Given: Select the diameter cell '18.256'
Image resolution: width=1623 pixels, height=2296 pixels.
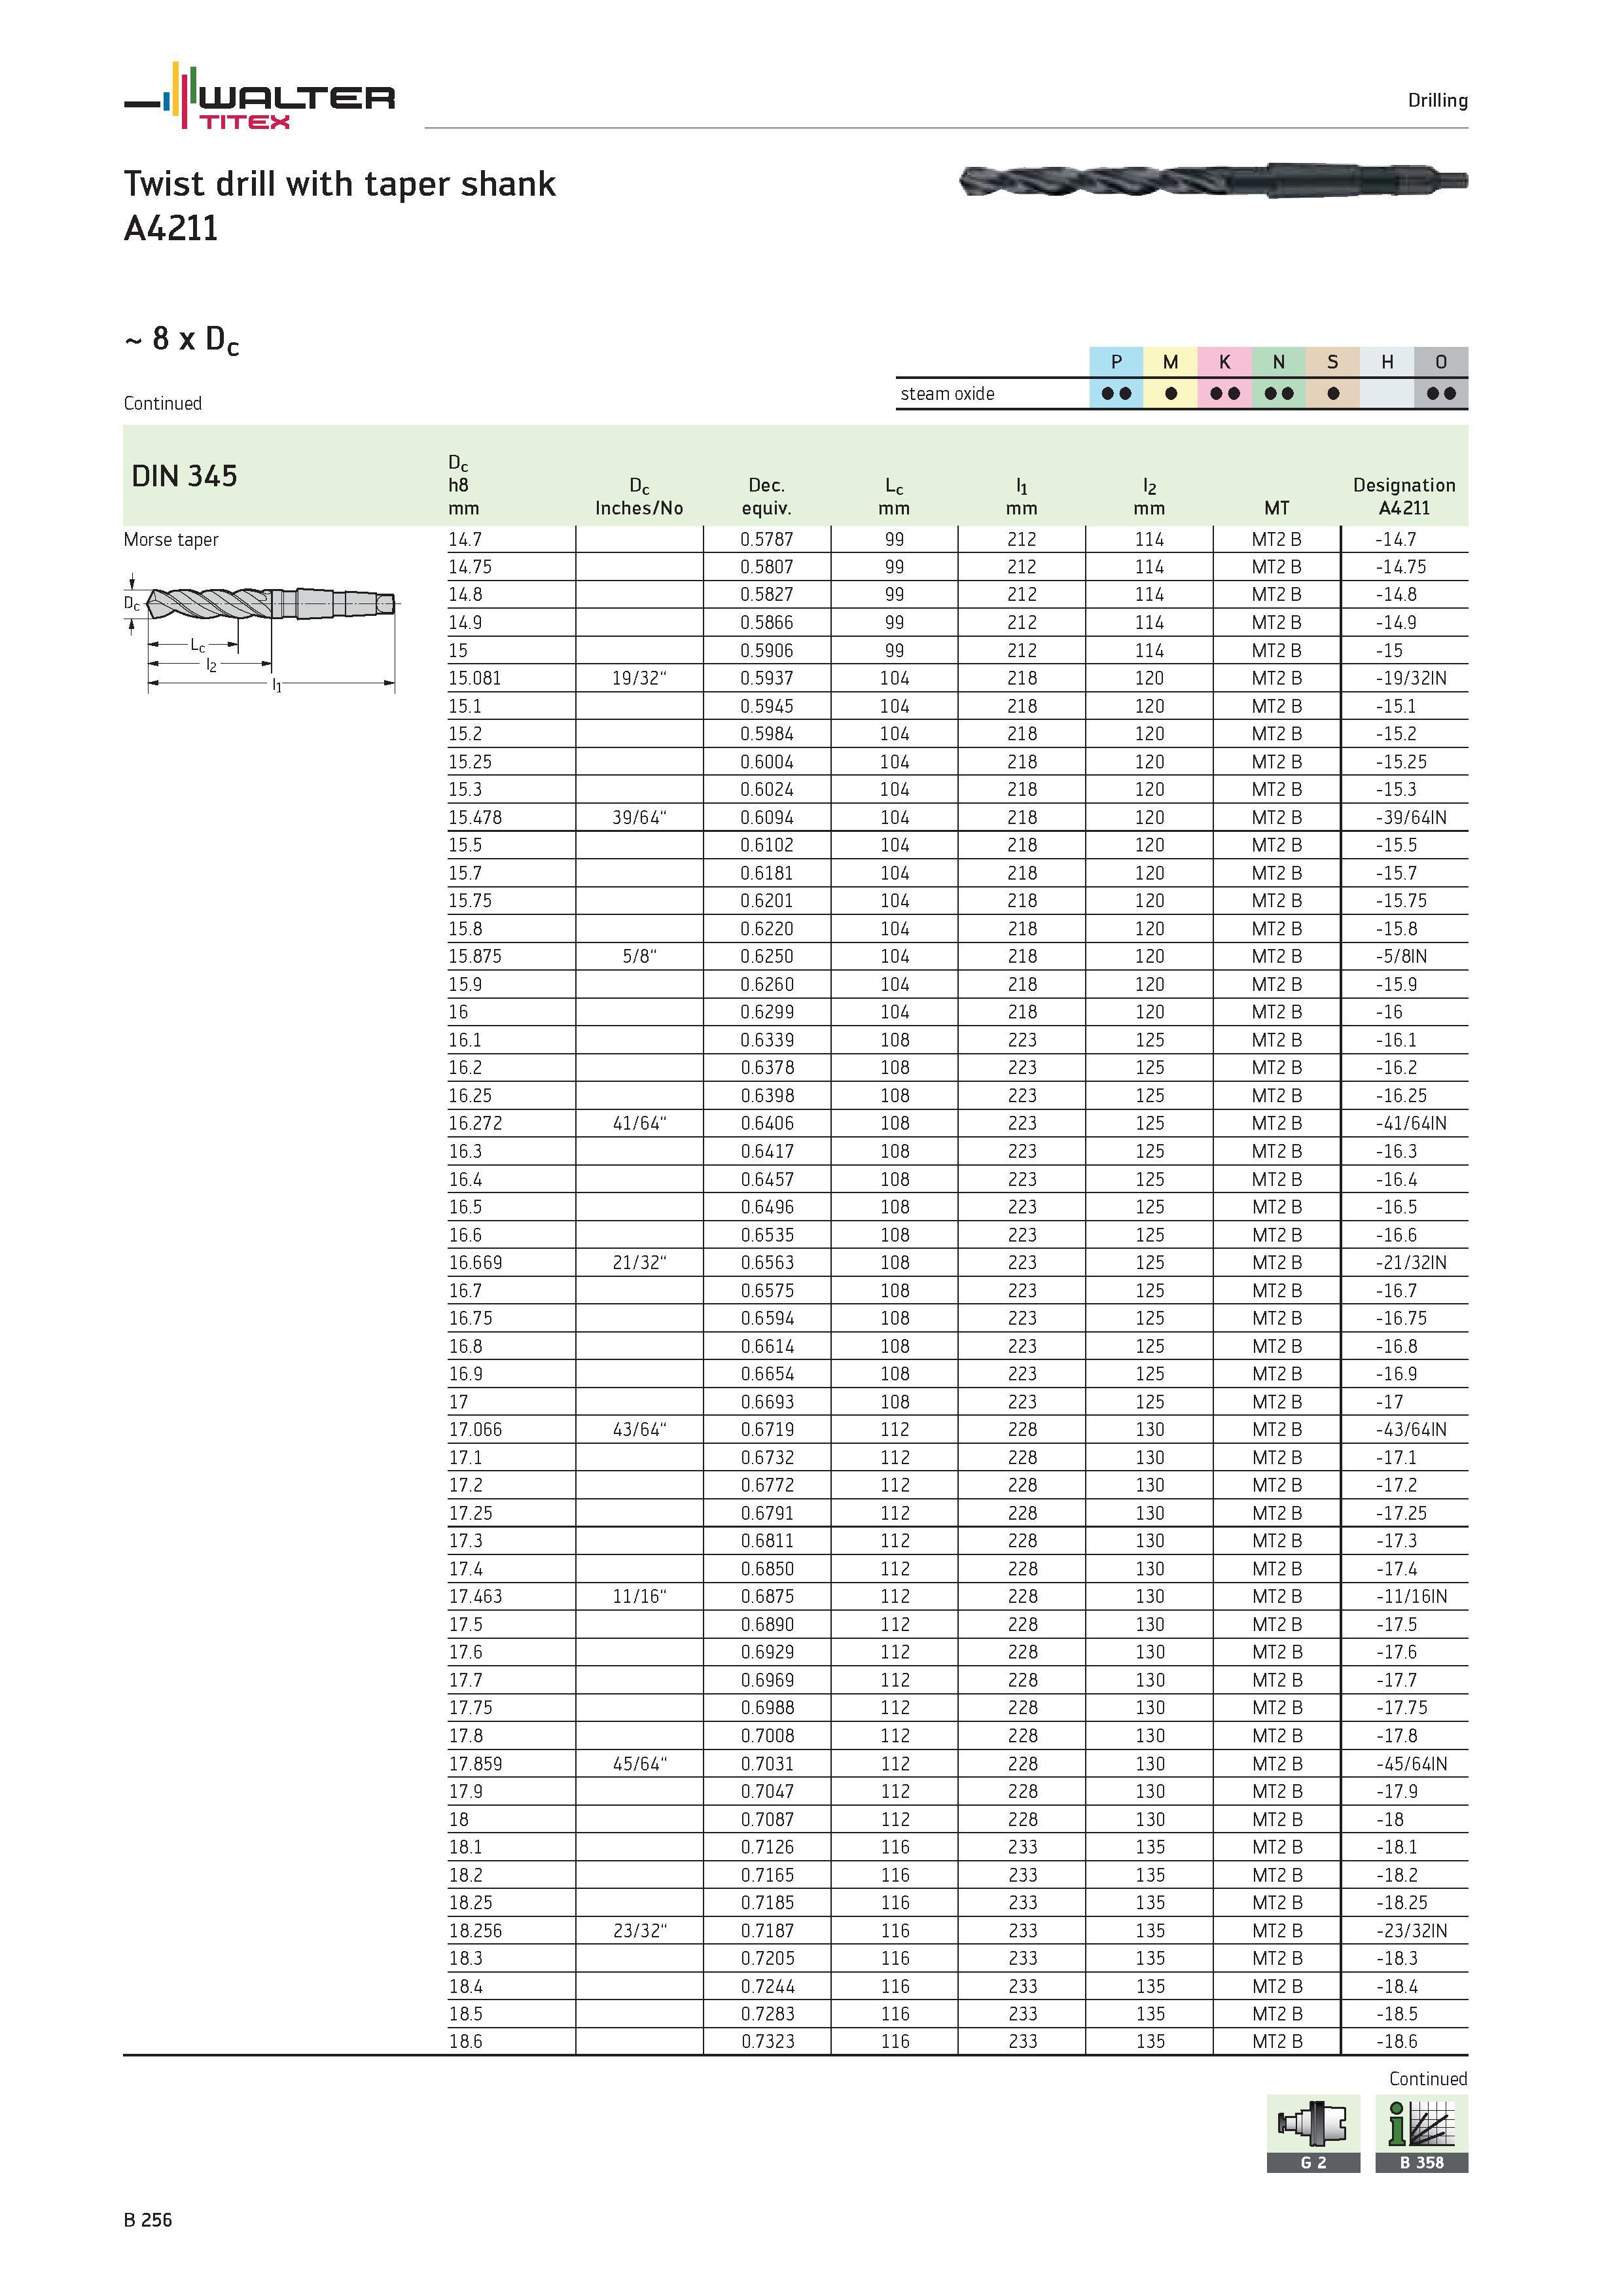Looking at the screenshot, I should click(475, 1930).
